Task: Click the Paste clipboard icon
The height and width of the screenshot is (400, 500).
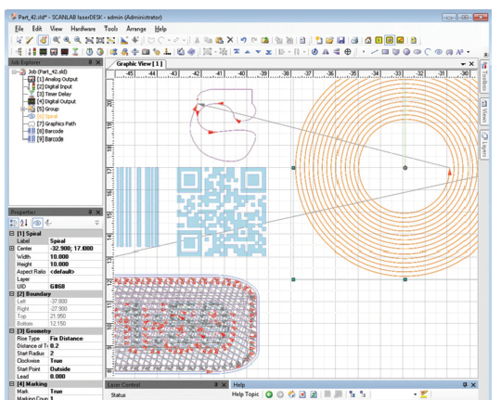Action: (219, 40)
